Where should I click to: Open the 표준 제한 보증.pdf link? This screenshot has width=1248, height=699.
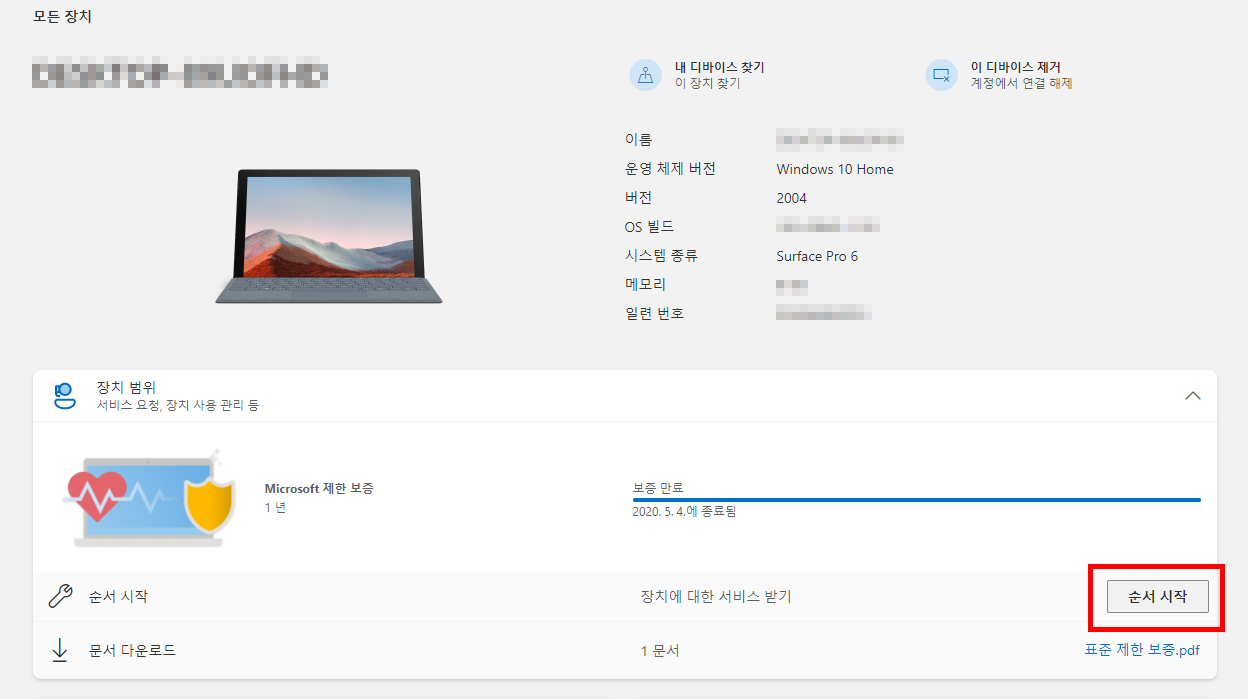1142,650
